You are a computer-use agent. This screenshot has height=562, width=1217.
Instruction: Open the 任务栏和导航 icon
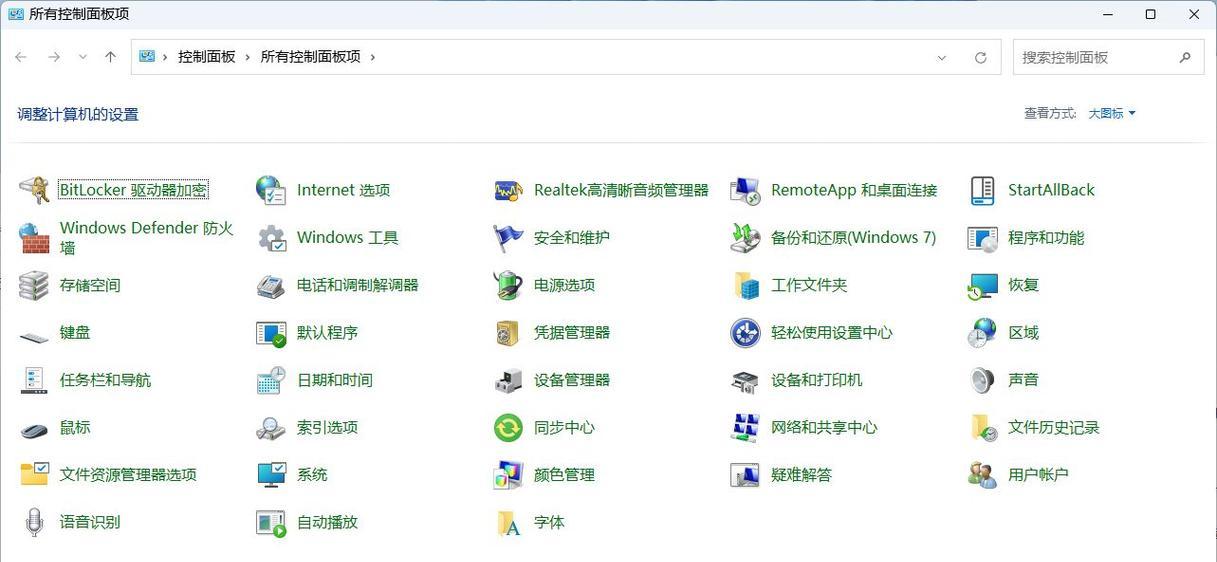(x=34, y=380)
